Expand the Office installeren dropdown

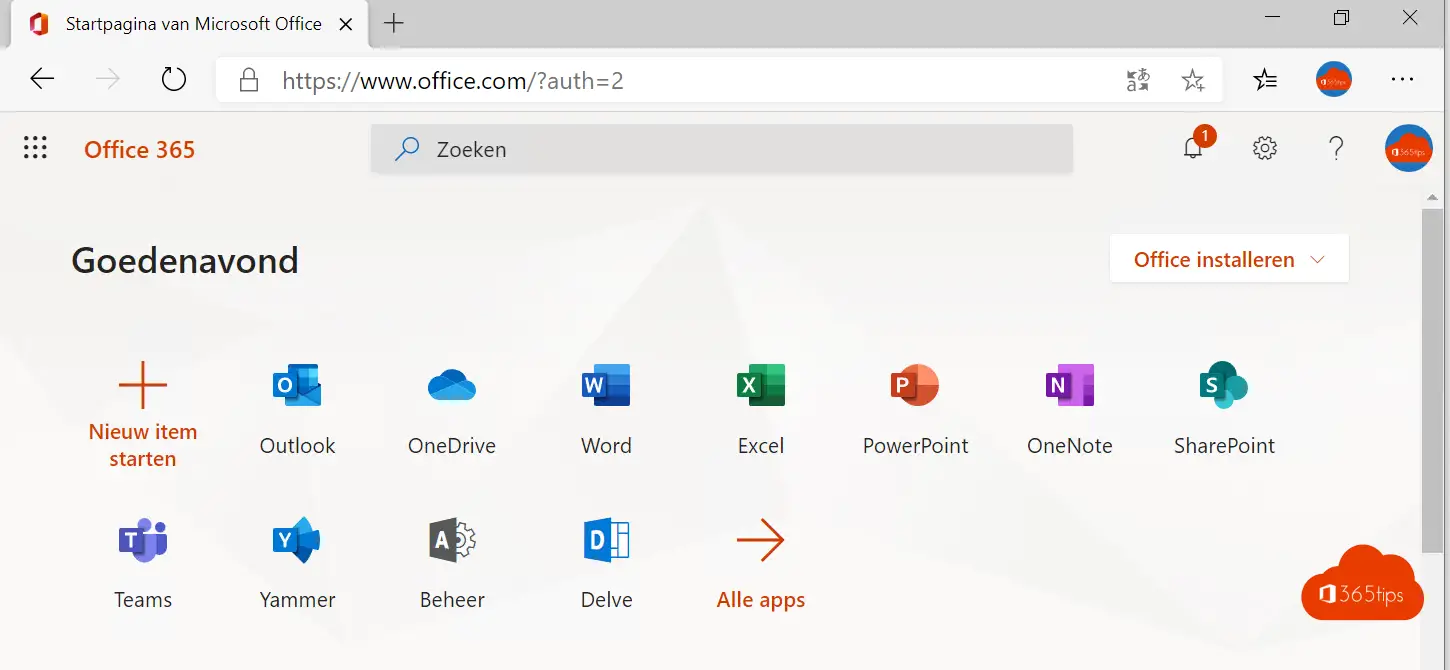1229,260
